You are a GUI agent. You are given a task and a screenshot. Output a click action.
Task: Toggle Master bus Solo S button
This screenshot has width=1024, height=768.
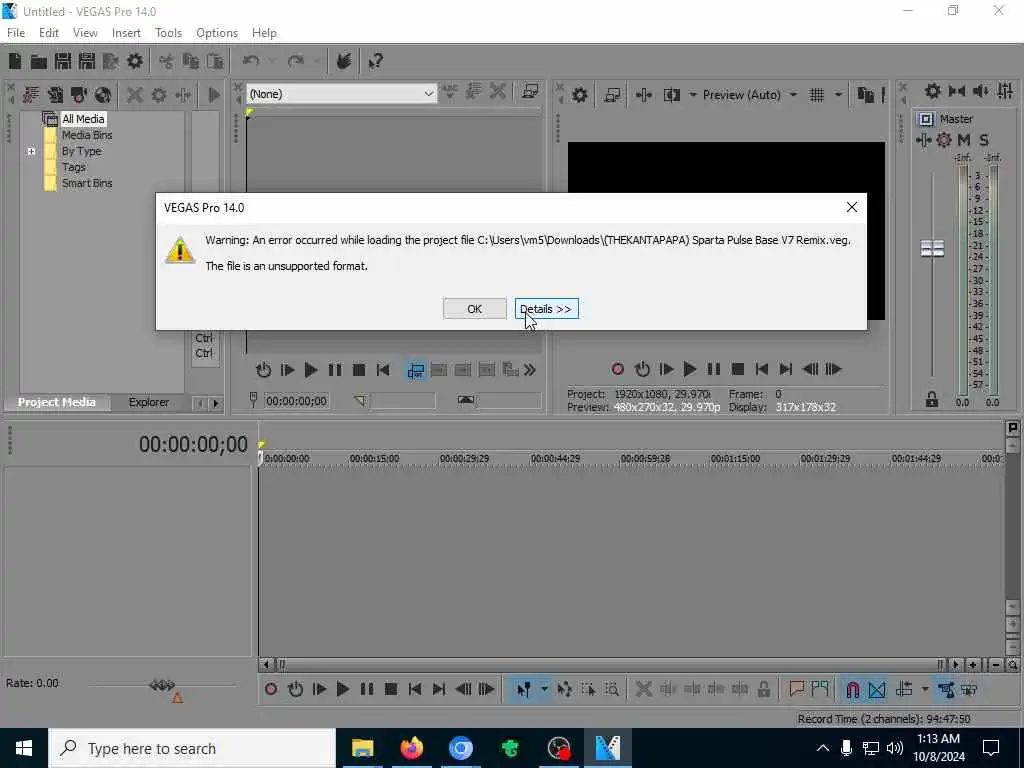click(984, 140)
